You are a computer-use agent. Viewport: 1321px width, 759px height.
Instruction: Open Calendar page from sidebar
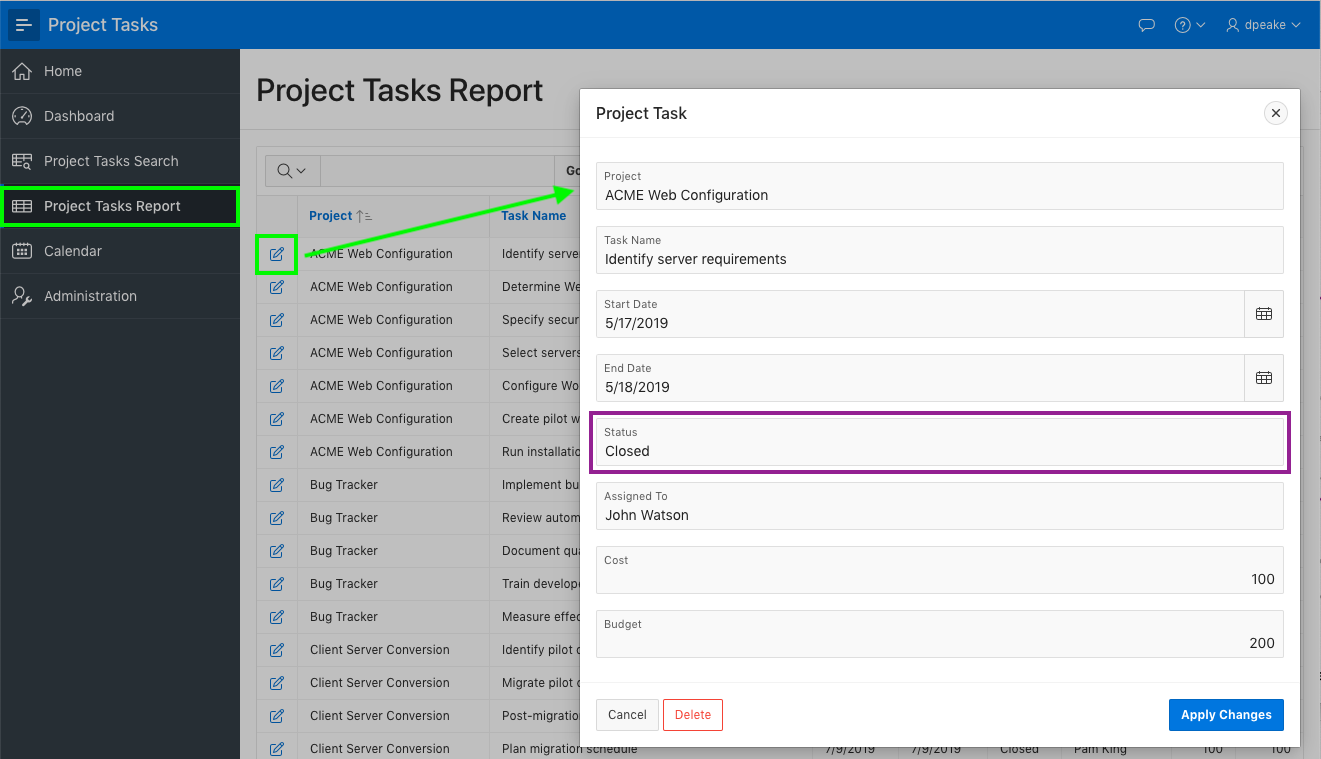pos(73,251)
